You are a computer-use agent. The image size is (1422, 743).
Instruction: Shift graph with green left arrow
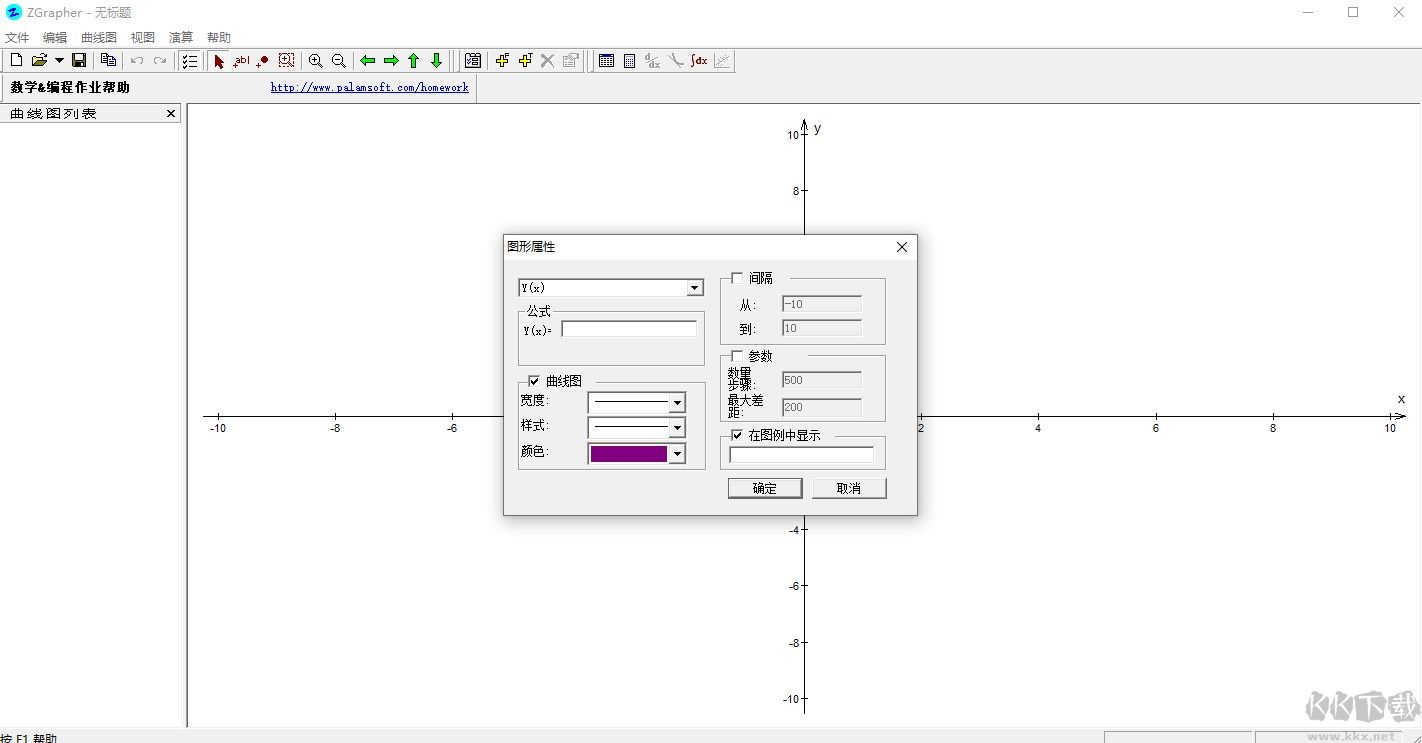(x=368, y=61)
